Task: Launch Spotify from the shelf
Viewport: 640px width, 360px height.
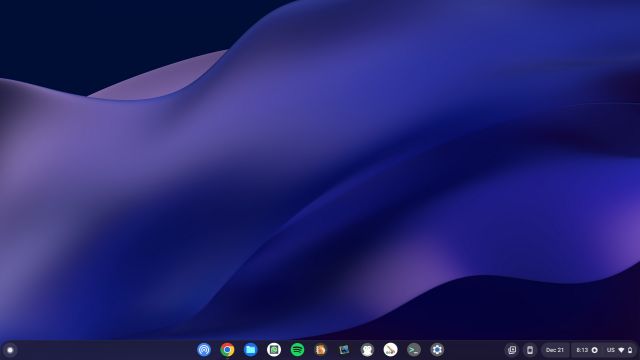Action: pos(297,350)
